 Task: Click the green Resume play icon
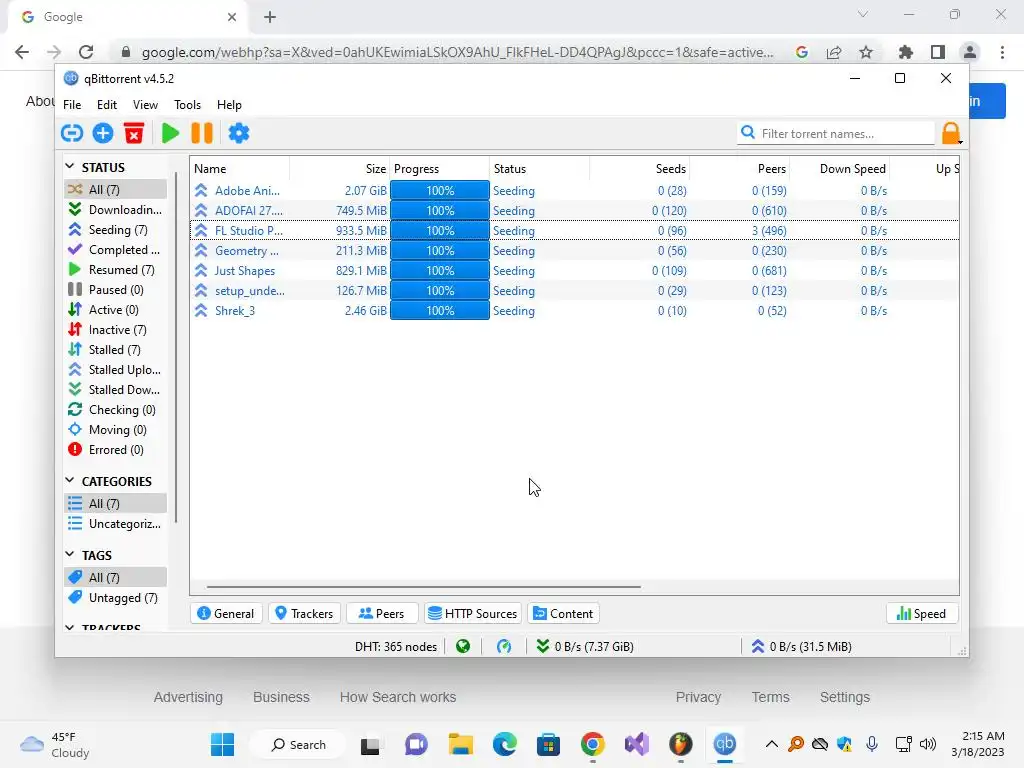(x=170, y=133)
